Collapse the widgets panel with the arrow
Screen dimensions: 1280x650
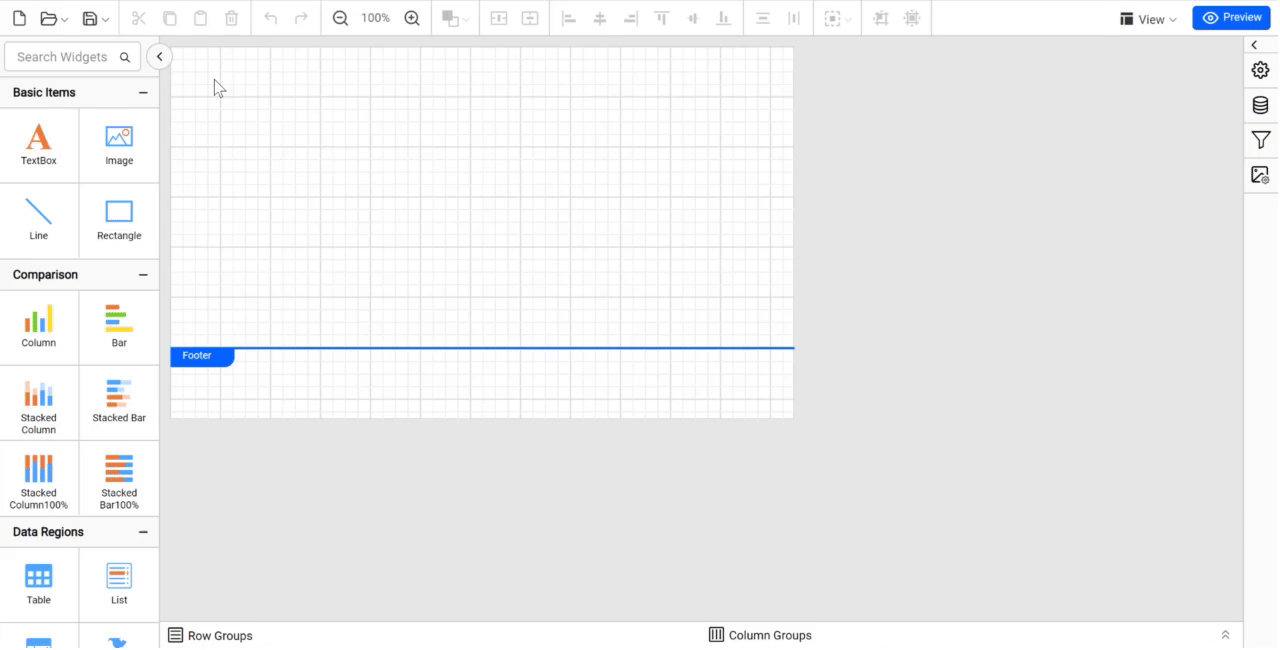click(x=159, y=57)
